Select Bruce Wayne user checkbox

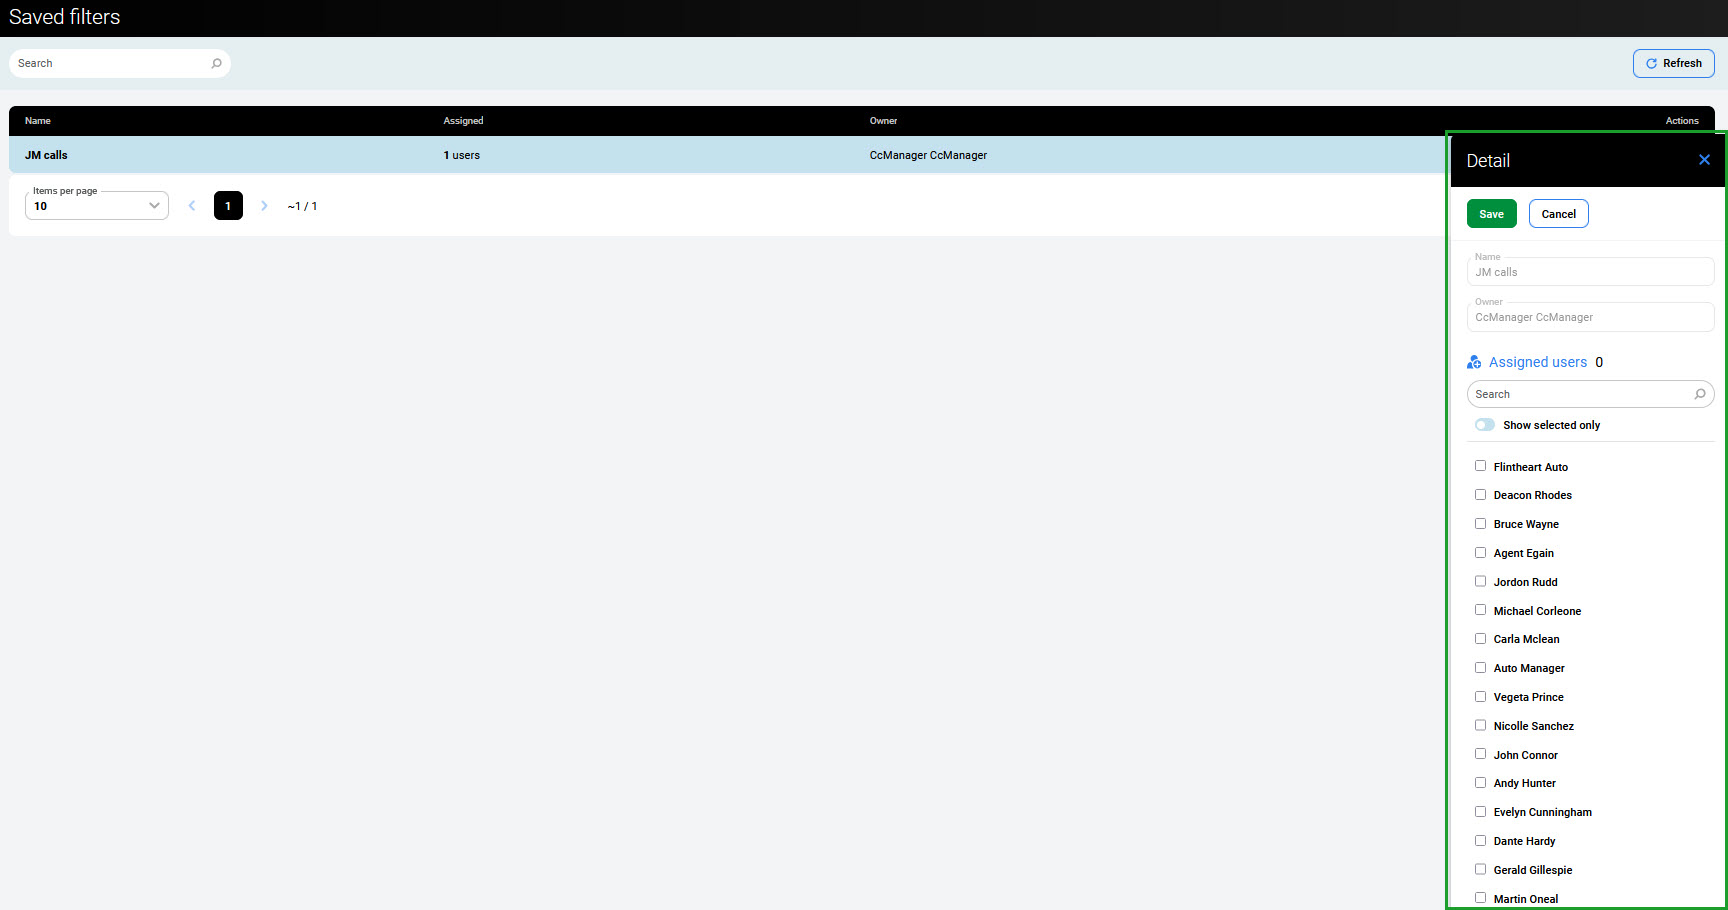point(1480,524)
